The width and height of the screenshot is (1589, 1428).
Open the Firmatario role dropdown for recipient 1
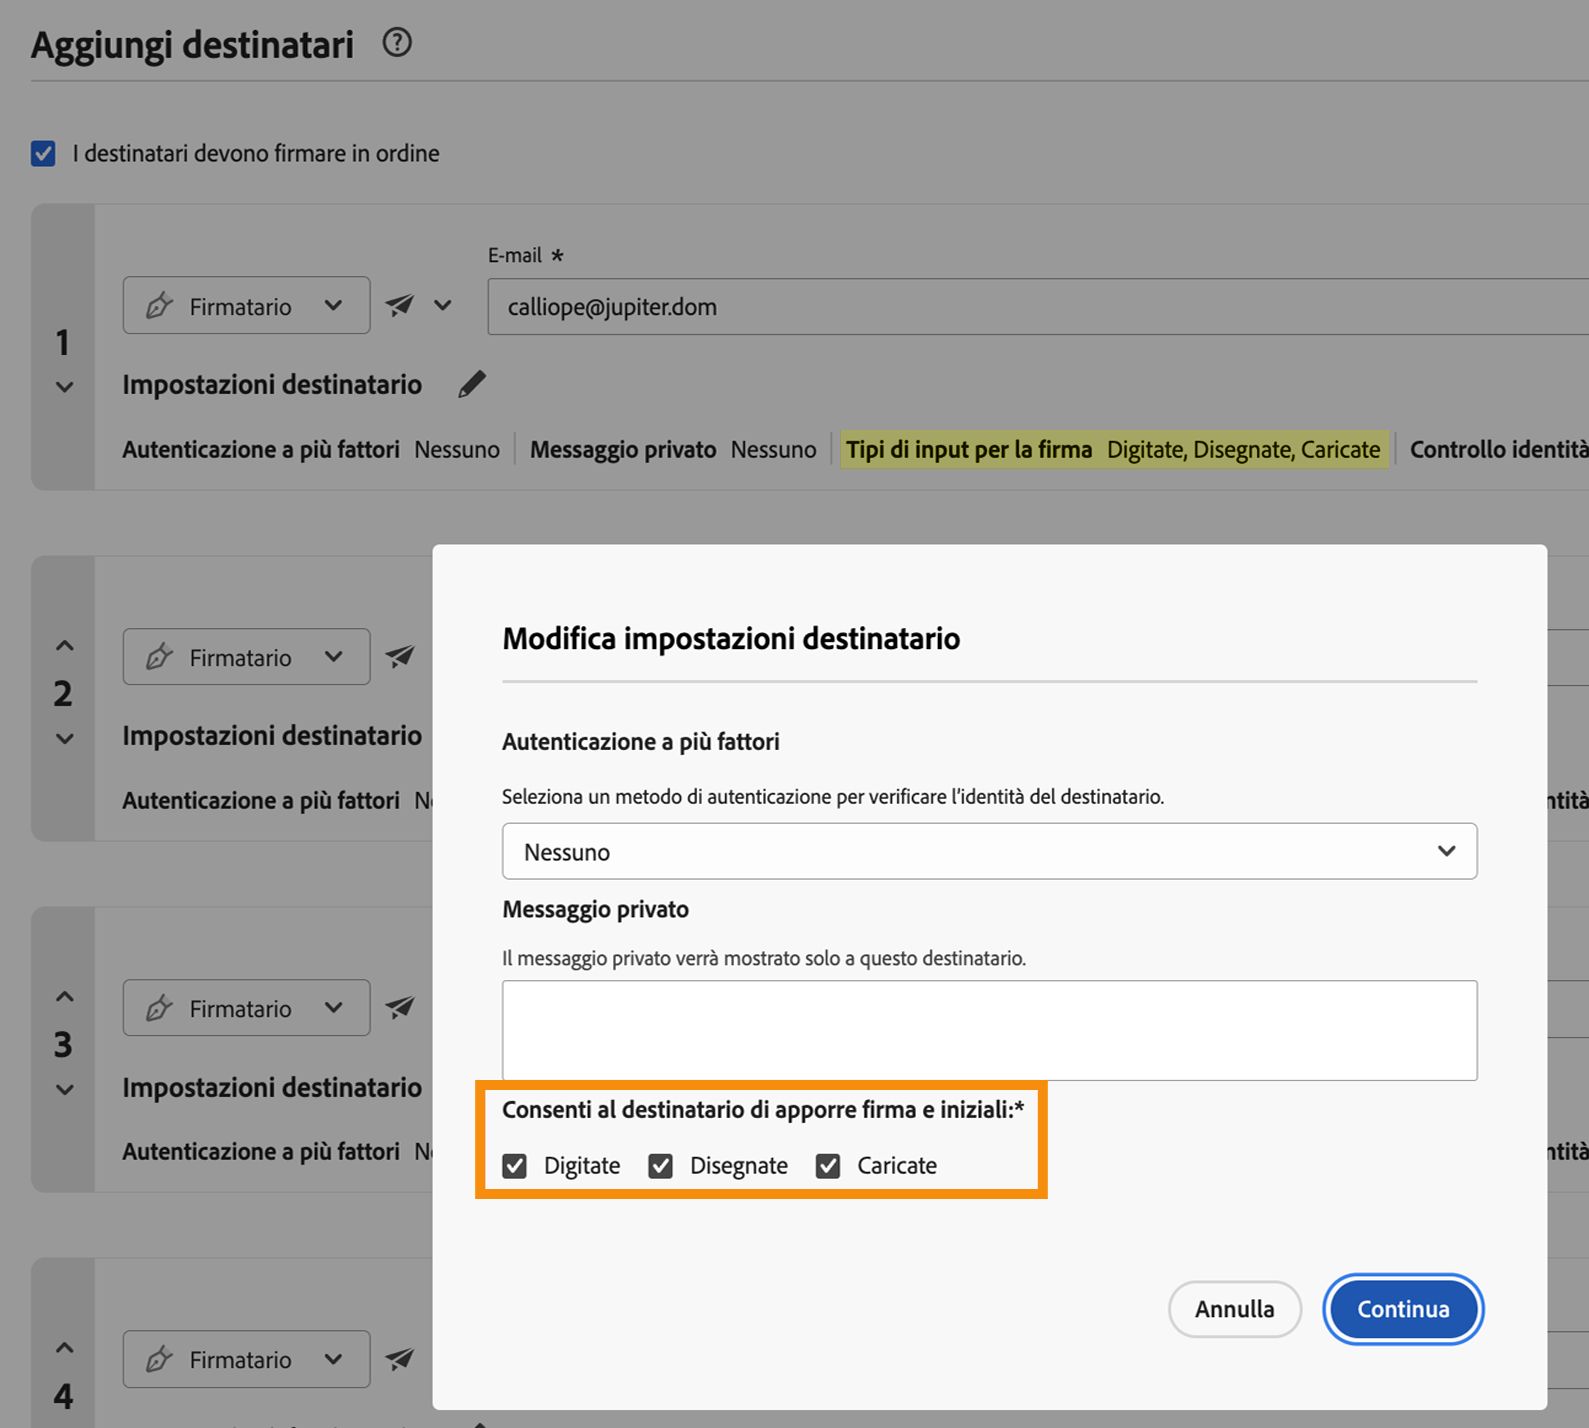coord(246,305)
